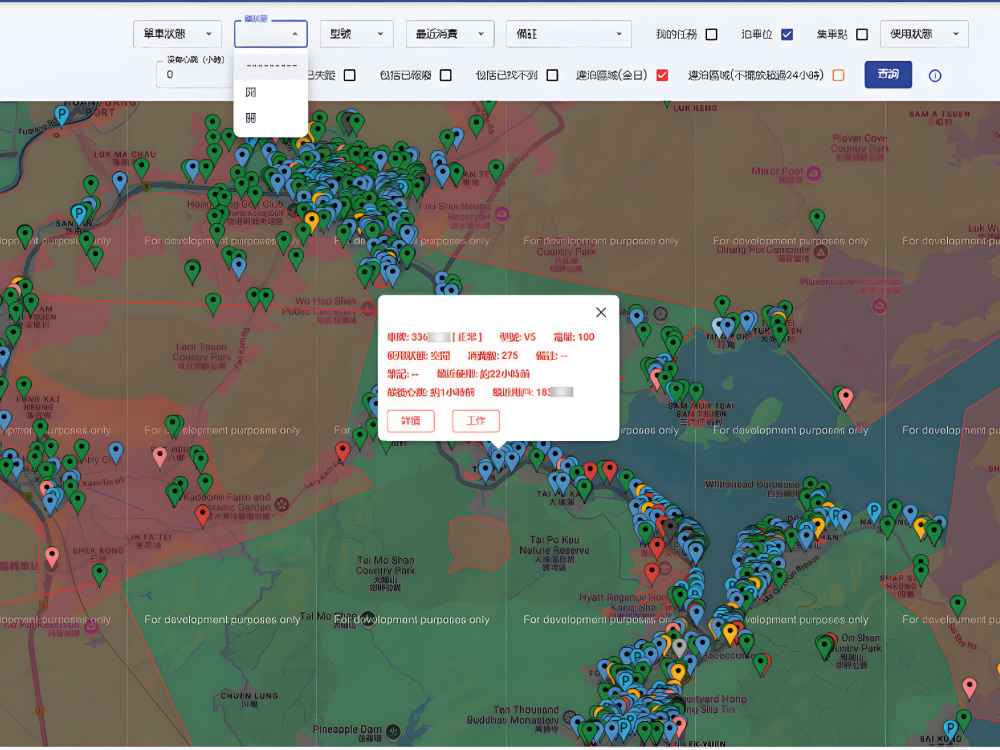Choose the dashed blank option in dropdown list
Viewport: 1000px width, 750px height.
(270, 66)
